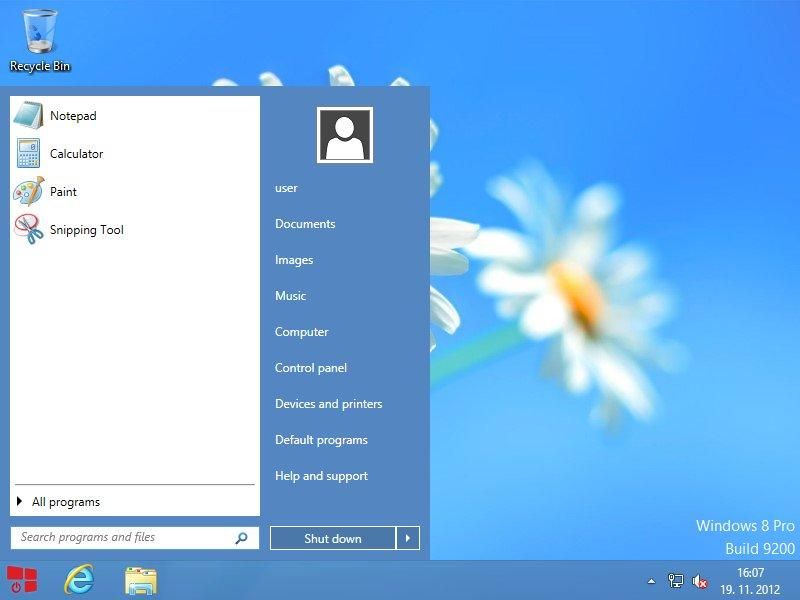Open Documents
This screenshot has width=800, height=600.
click(x=305, y=224)
